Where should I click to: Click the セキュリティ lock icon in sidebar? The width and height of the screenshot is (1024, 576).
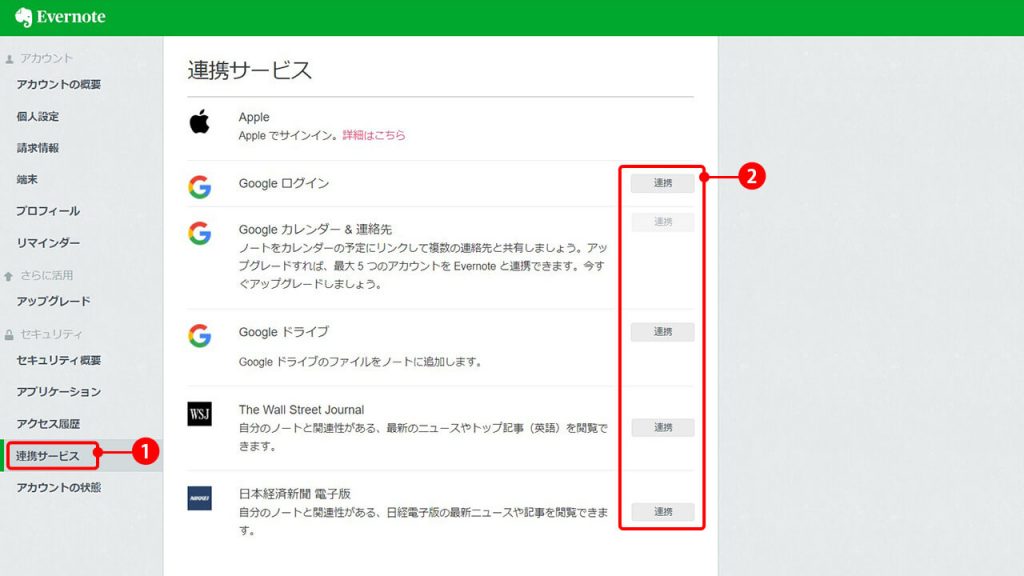(8, 335)
